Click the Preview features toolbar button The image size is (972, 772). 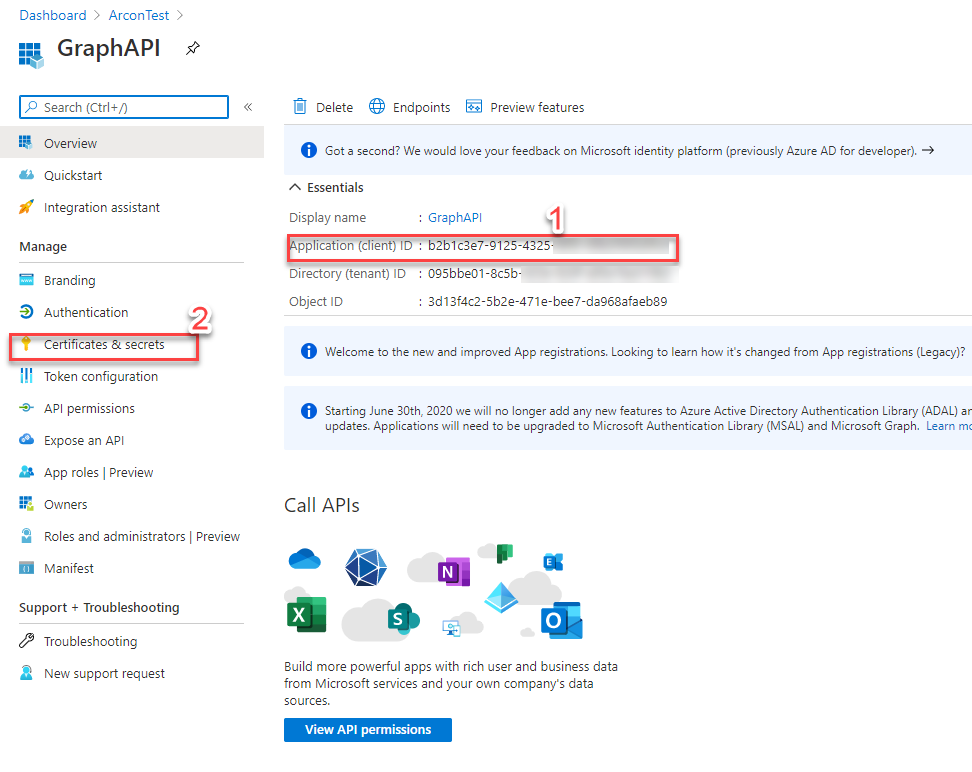coord(525,107)
